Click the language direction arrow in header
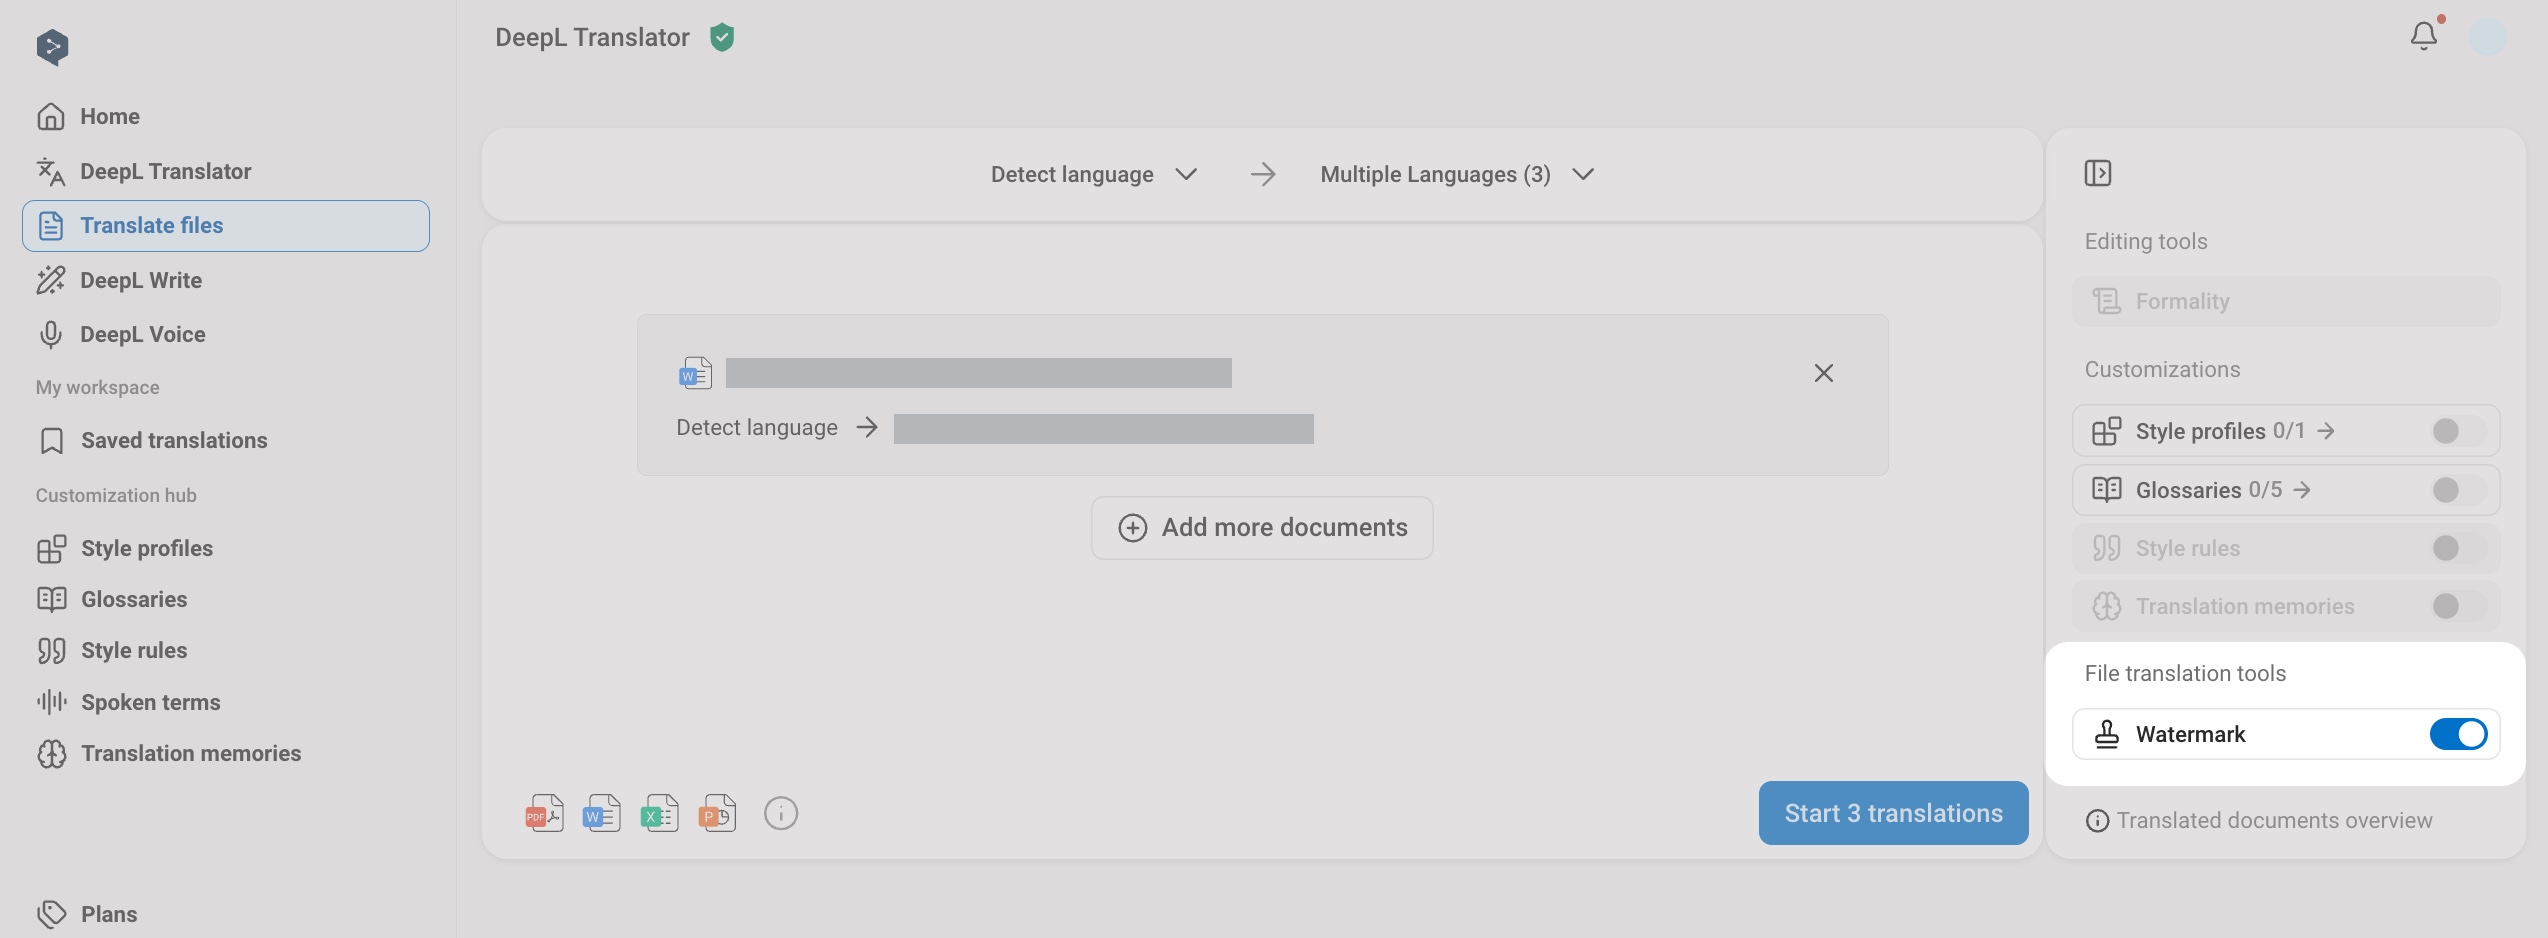The image size is (2548, 938). pos(1263,174)
